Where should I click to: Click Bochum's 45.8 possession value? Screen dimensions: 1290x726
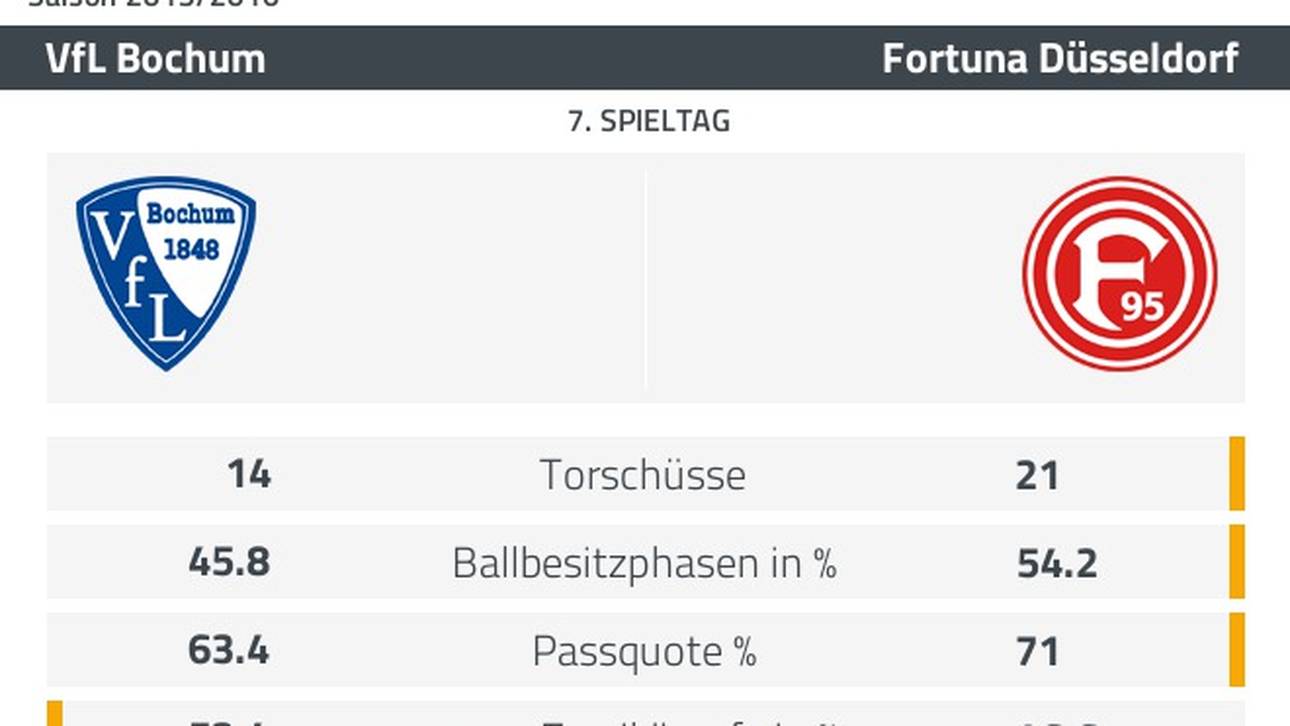coord(229,562)
